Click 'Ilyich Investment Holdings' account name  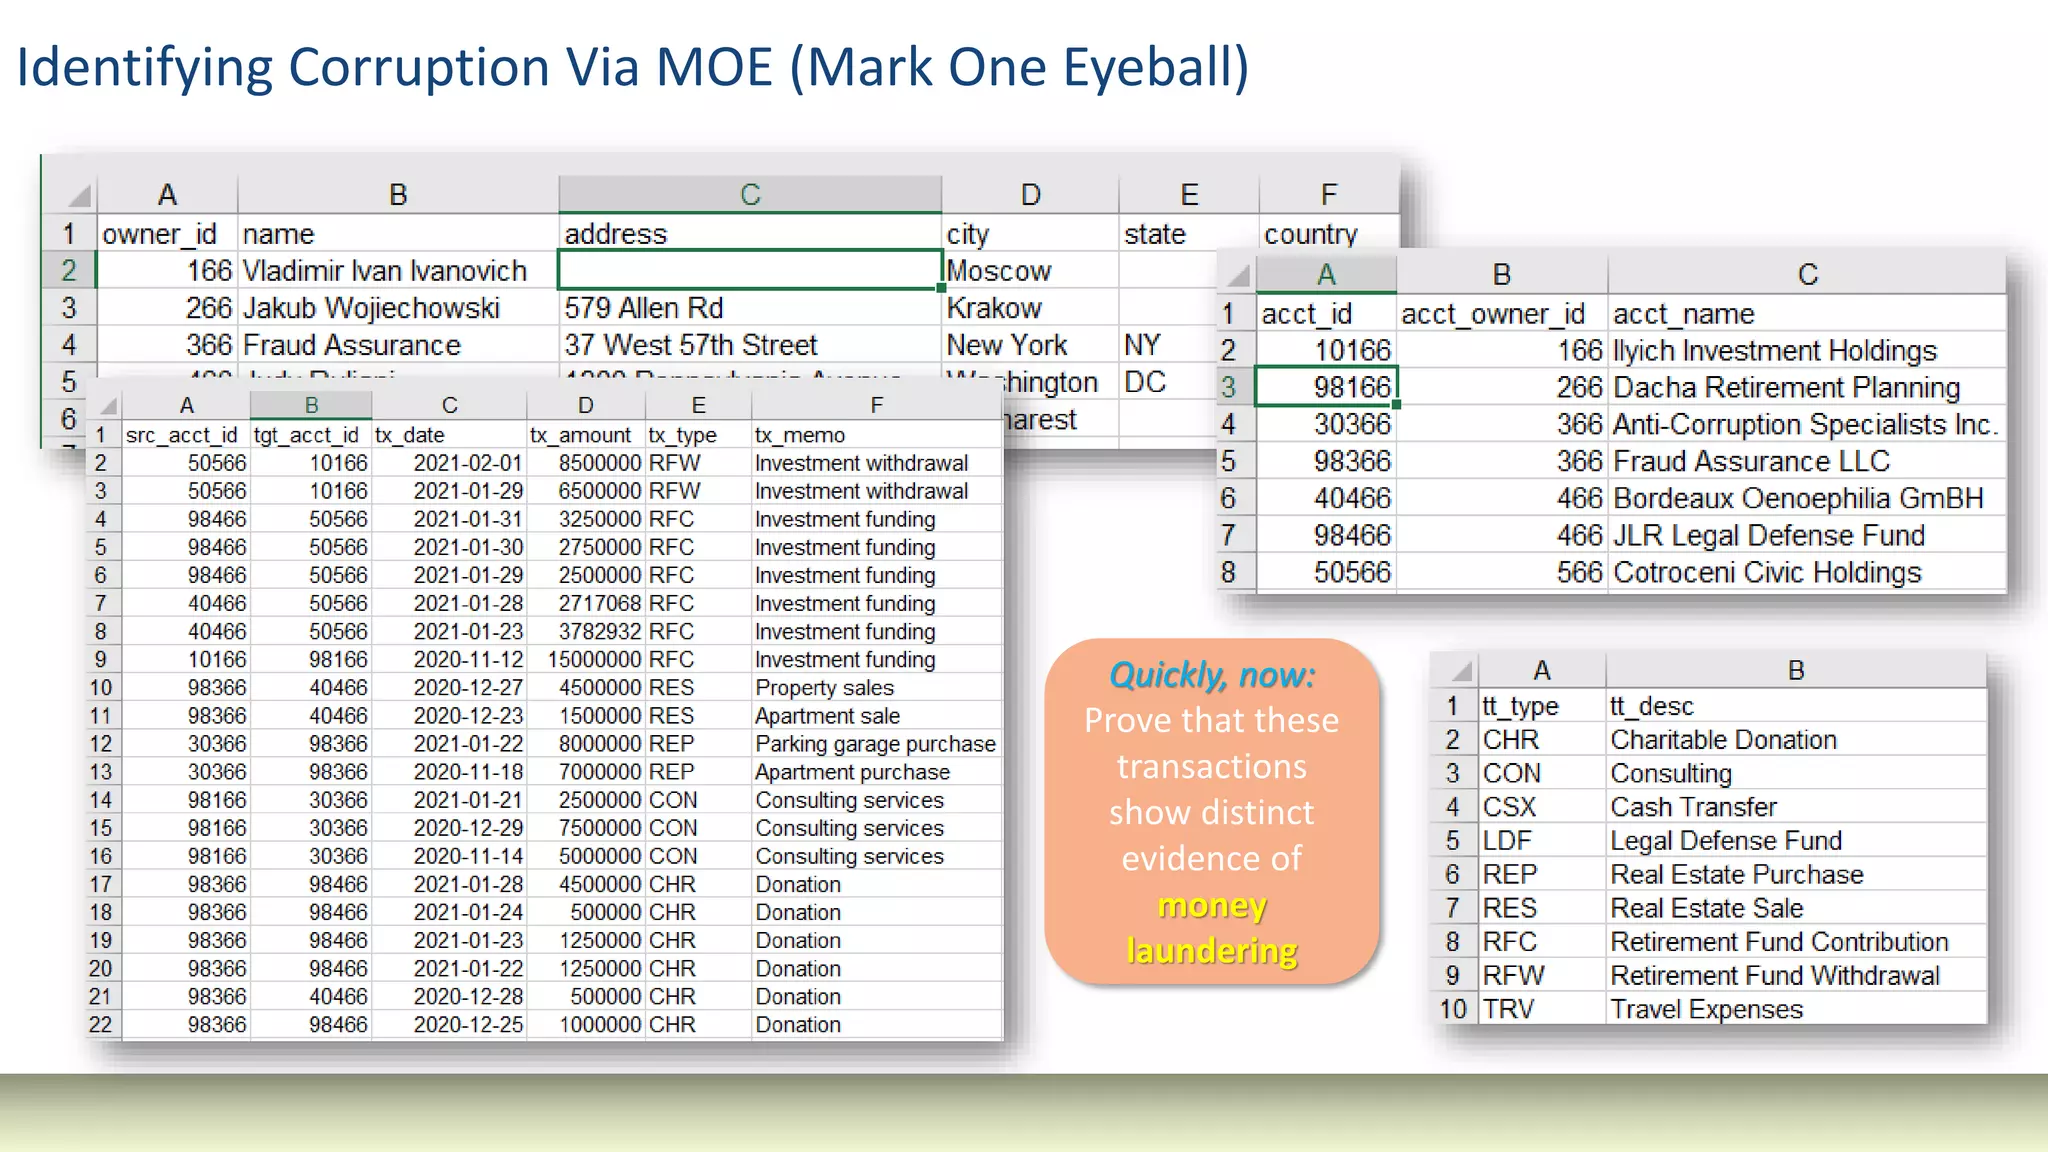pyautogui.click(x=1806, y=350)
